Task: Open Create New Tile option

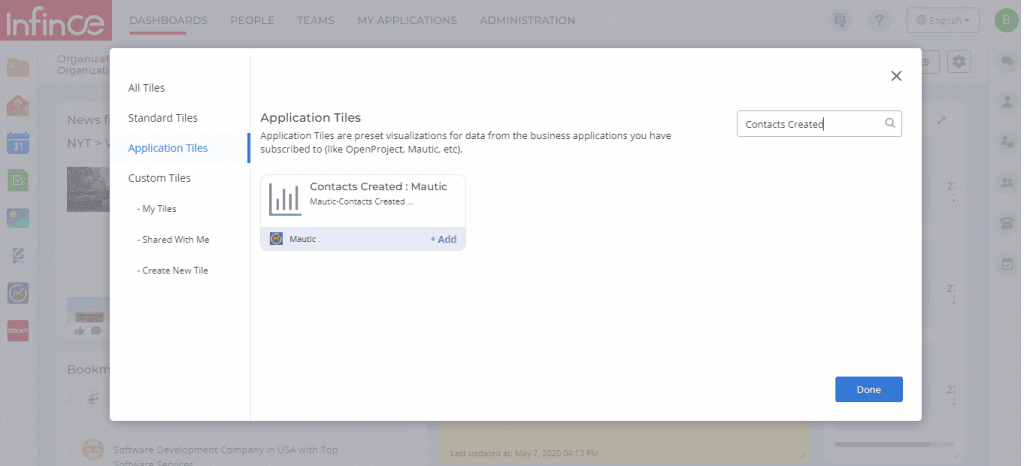Action: 172,270
